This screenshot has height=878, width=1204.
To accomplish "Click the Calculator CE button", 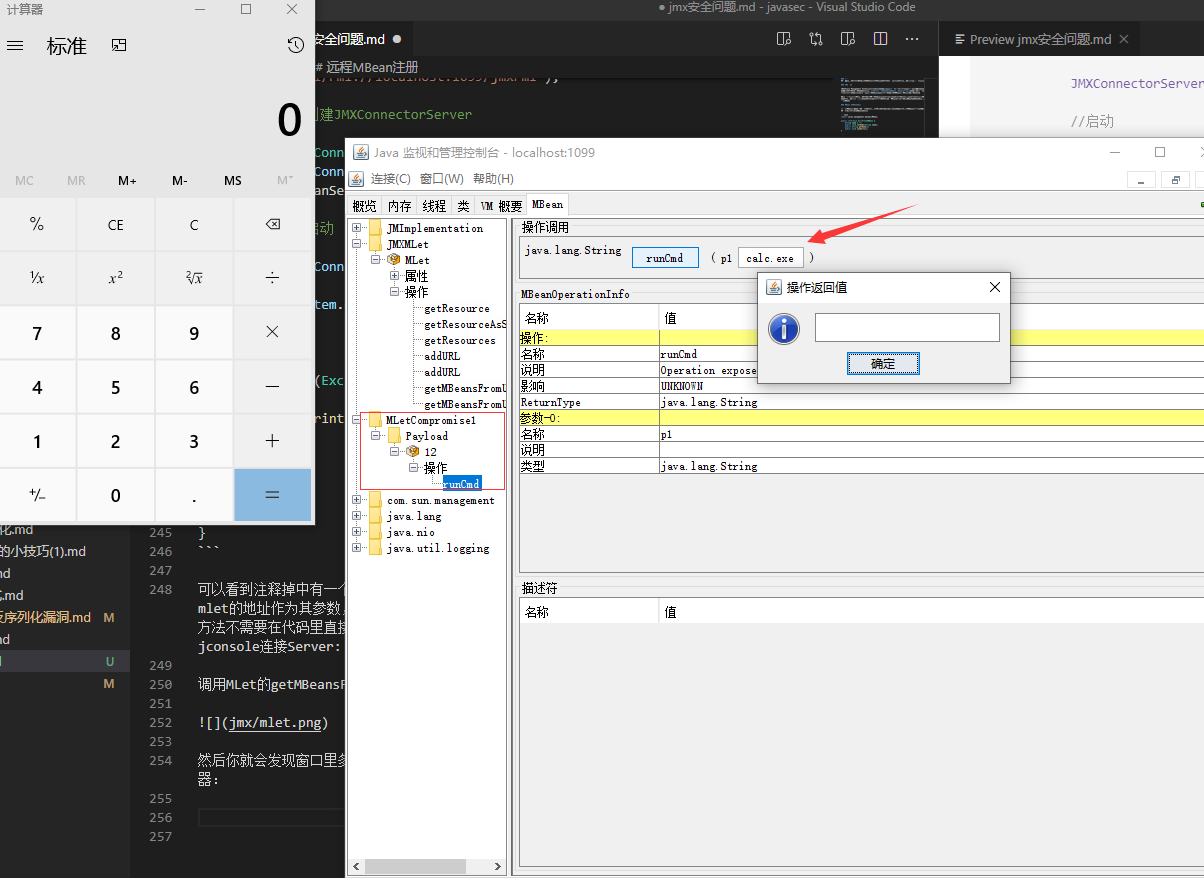I will click(116, 224).
